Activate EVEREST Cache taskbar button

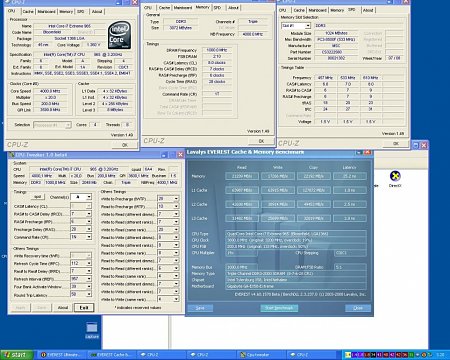point(112,355)
